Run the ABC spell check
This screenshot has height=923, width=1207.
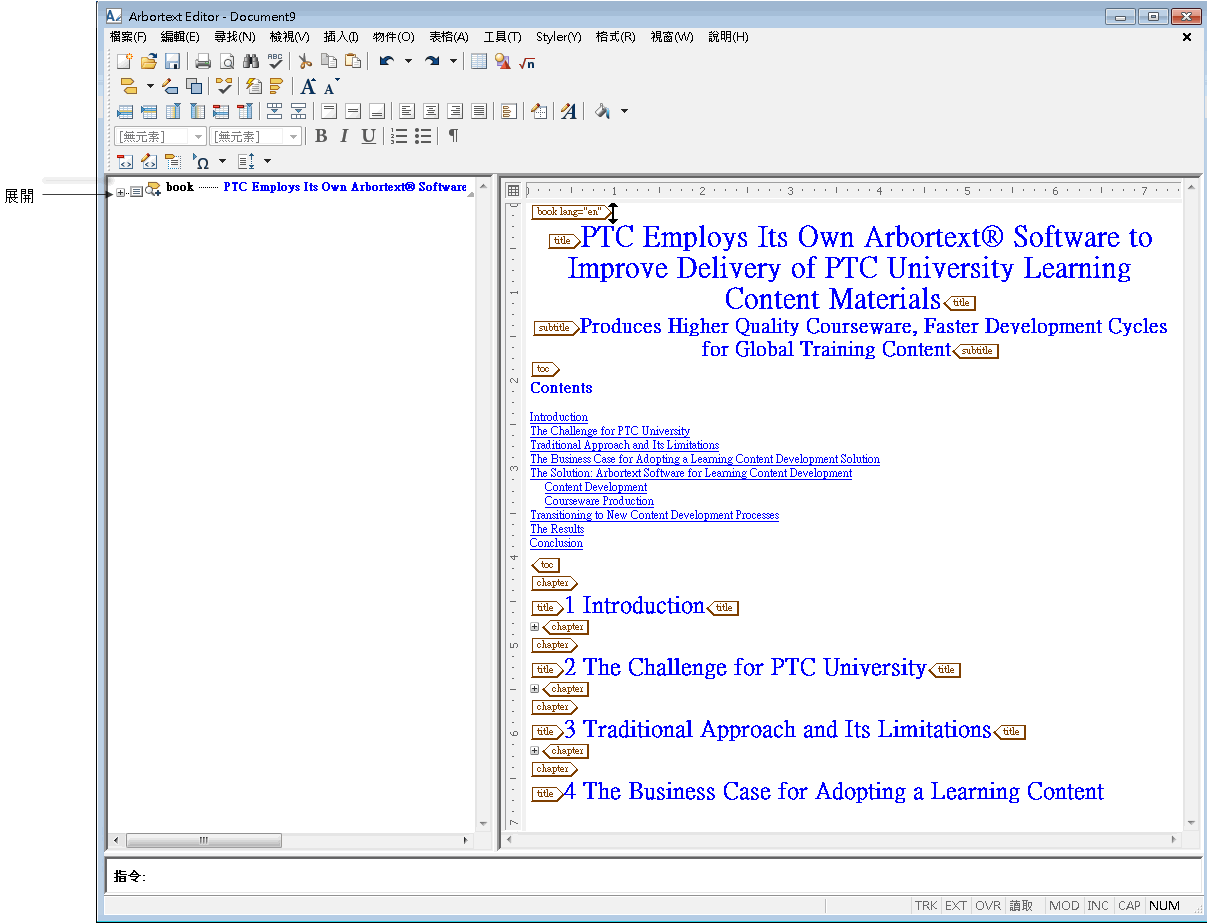(x=274, y=61)
